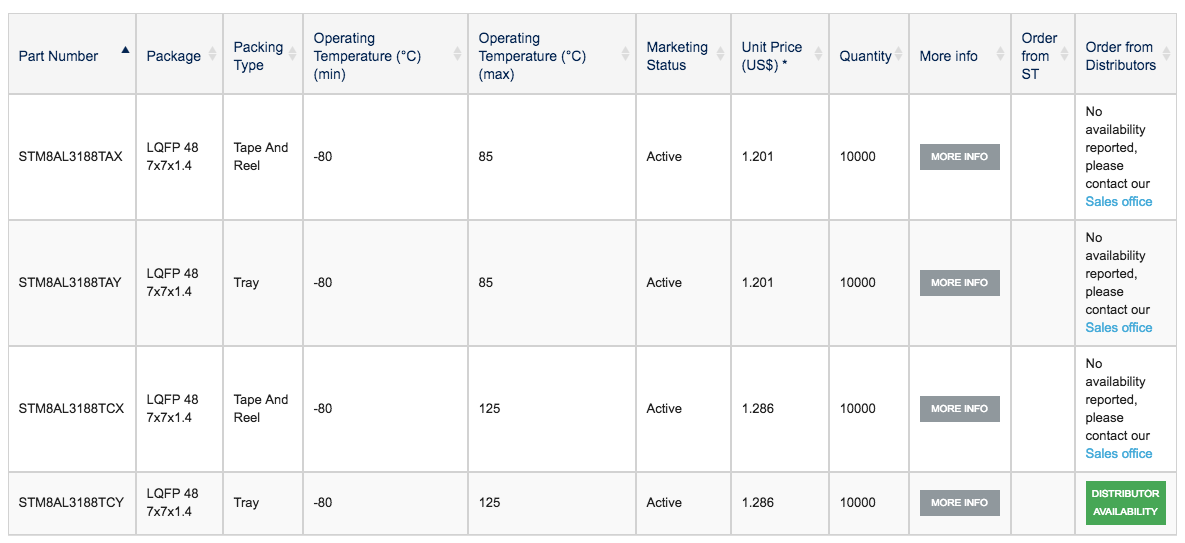This screenshot has height=543, width=1185.
Task: Sort by Operating Temperature max arrows
Action: click(x=625, y=54)
